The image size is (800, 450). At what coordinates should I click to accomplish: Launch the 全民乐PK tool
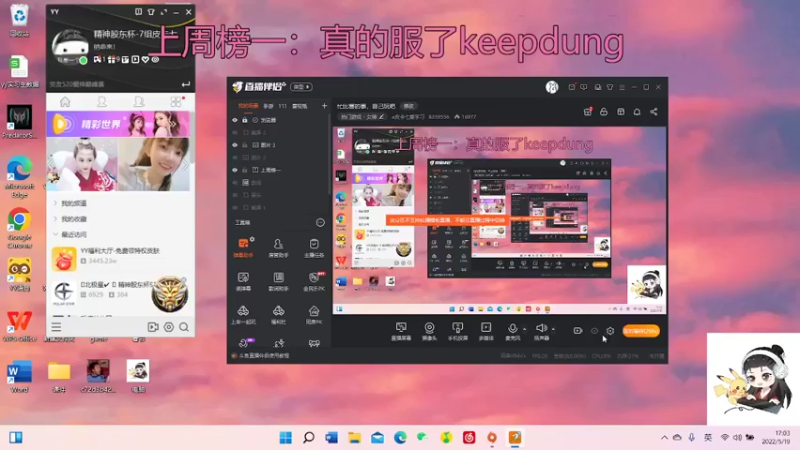click(314, 281)
